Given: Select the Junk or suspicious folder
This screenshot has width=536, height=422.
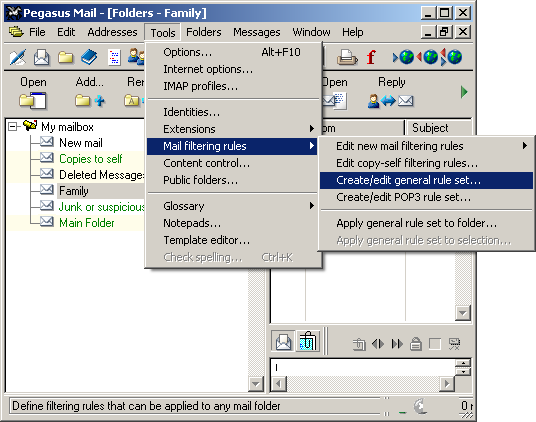Looking at the screenshot, I should coord(101,207).
